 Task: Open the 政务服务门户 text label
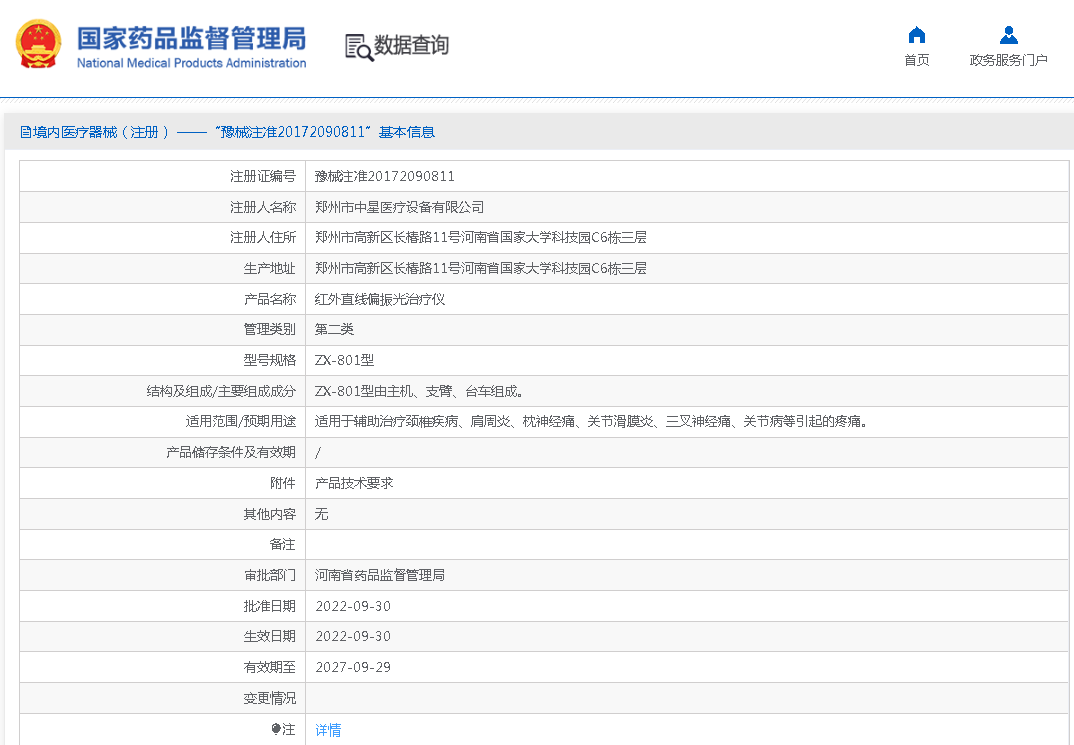point(1008,60)
